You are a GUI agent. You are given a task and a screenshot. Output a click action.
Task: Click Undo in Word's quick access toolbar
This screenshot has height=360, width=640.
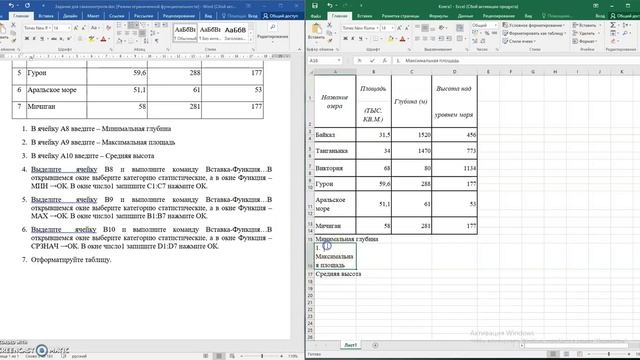click(11, 6)
